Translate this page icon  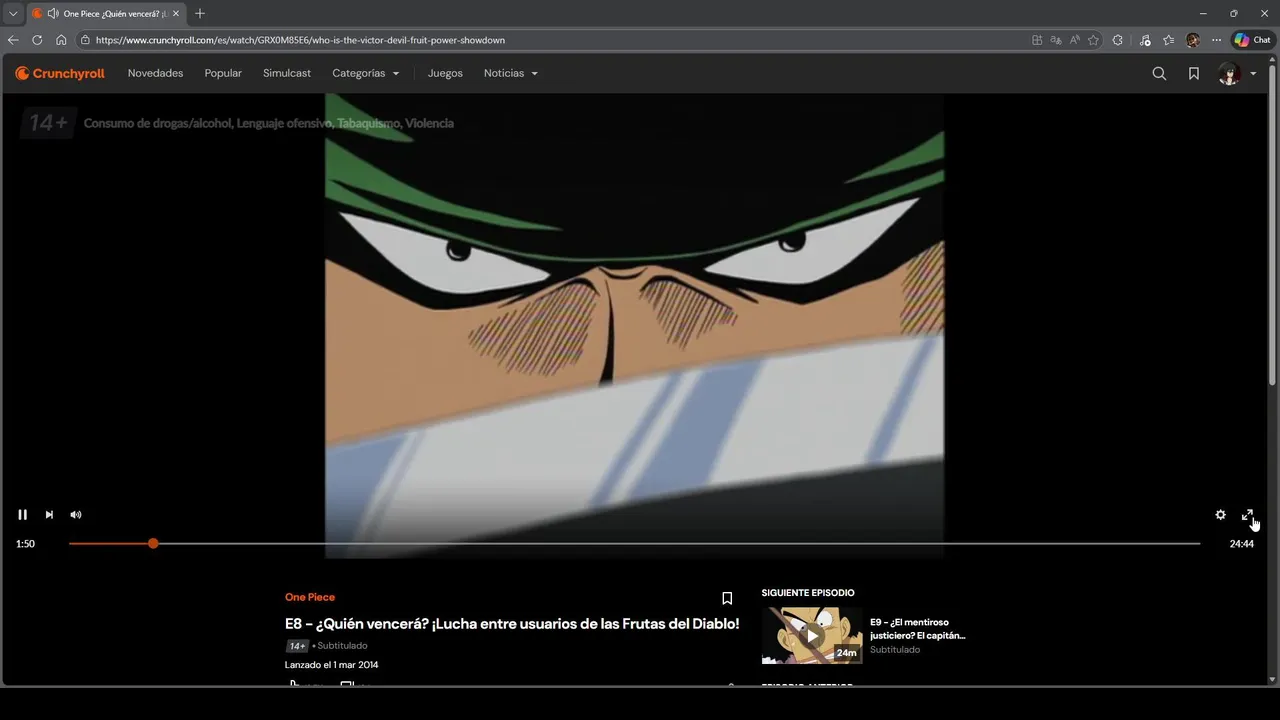tap(1056, 40)
